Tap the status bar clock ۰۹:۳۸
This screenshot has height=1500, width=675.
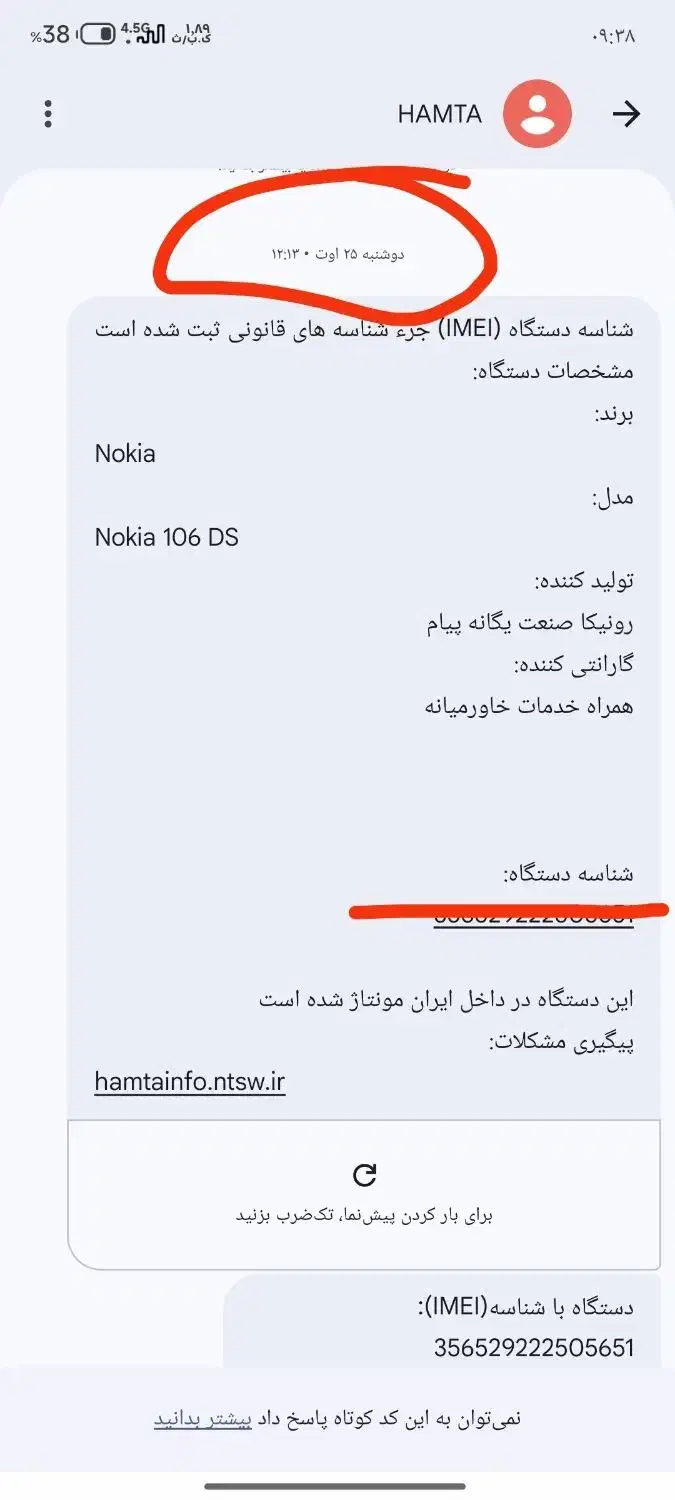(x=613, y=36)
